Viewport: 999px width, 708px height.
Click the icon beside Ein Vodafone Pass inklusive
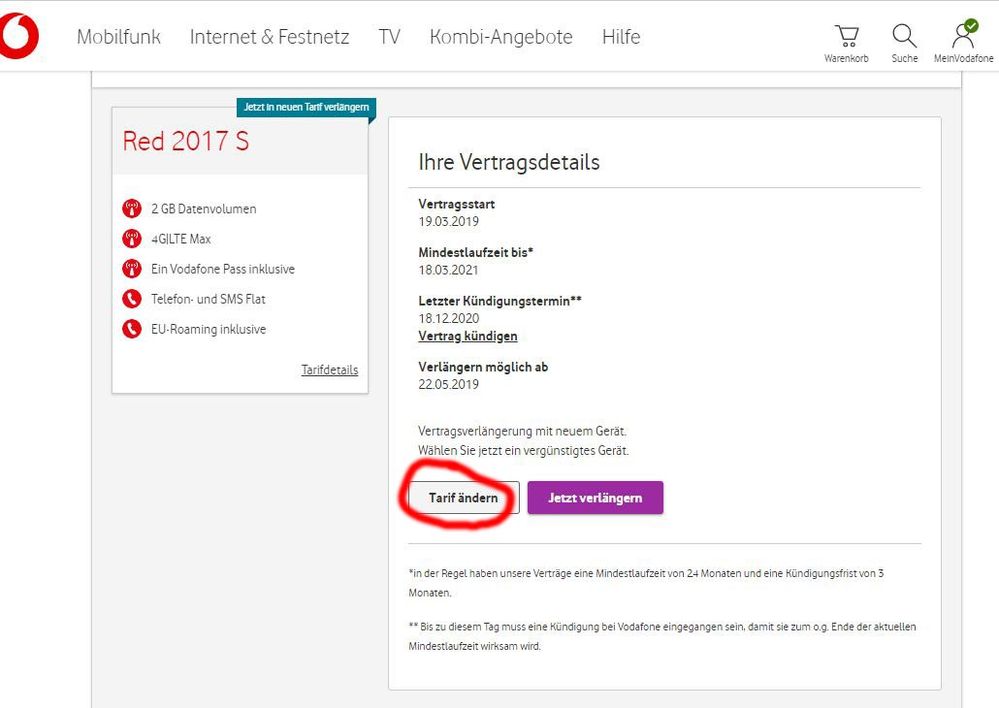pos(132,268)
